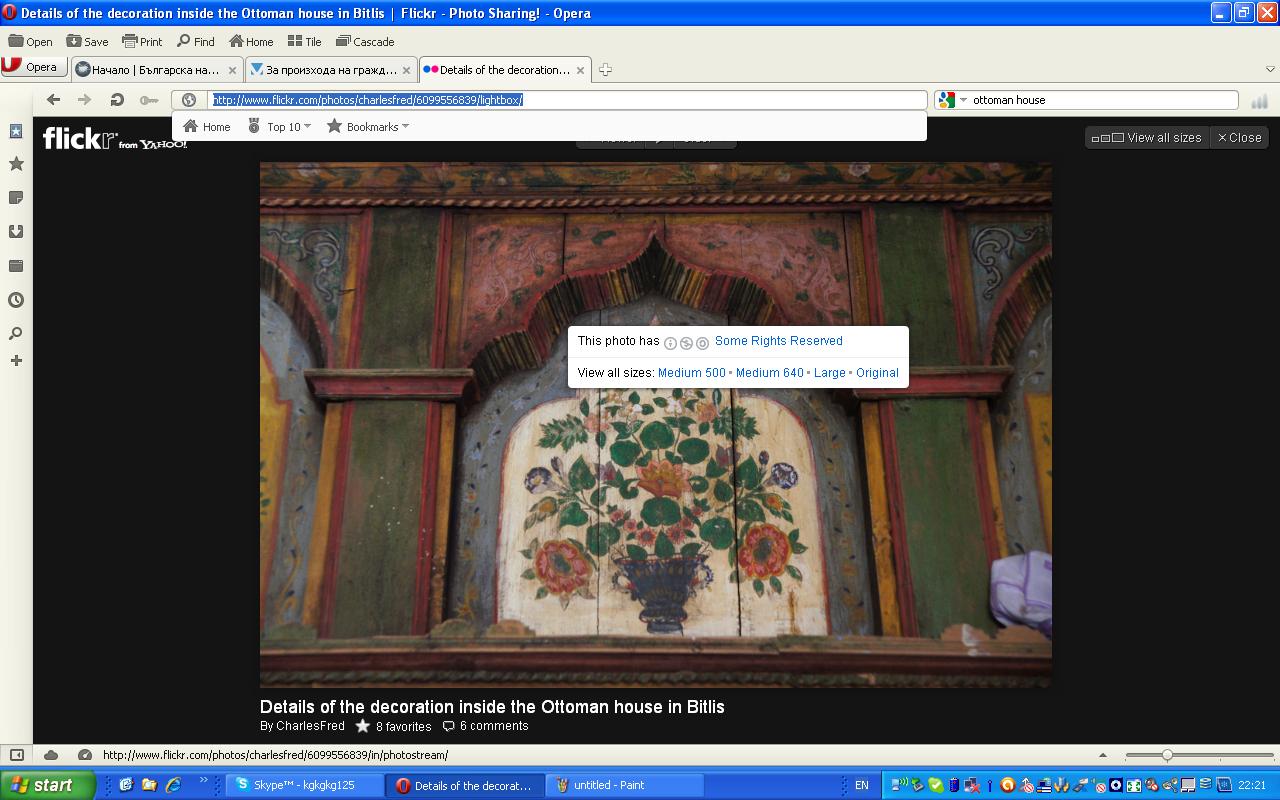The image size is (1280, 800).
Task: Open the Speed Dial panel icon
Action: pyautogui.click(x=16, y=131)
